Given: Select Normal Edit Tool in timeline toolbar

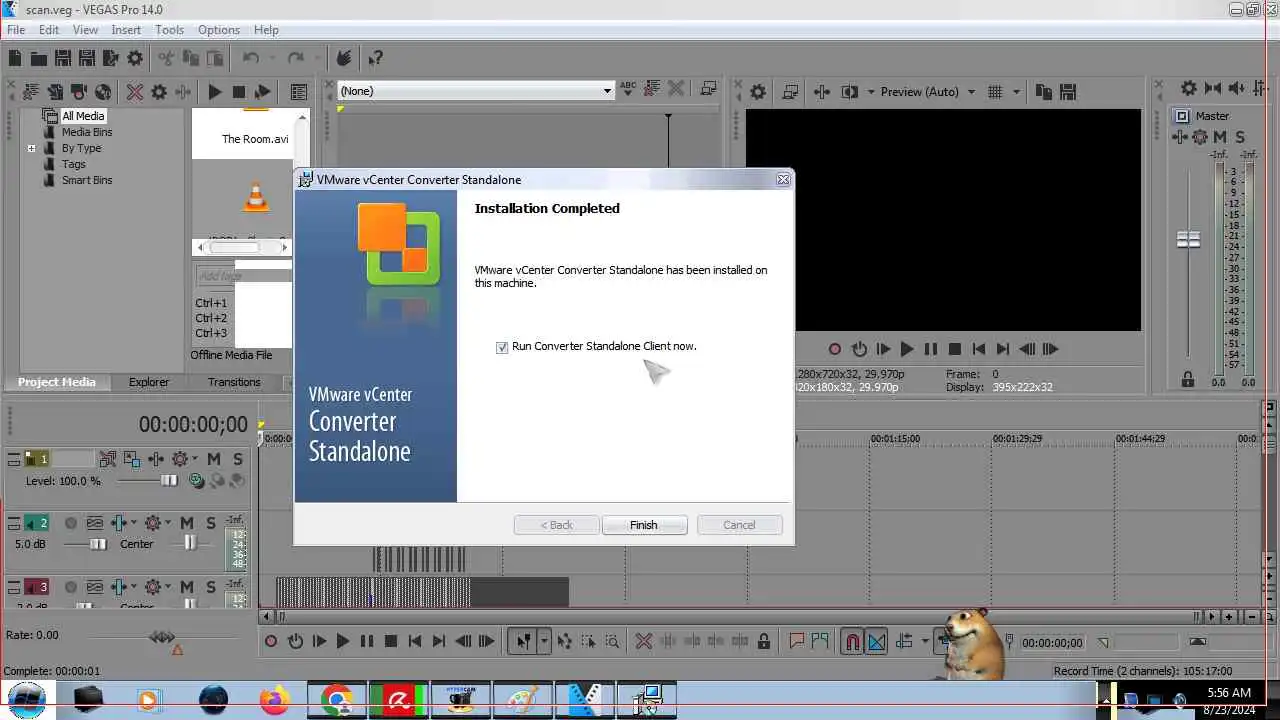Looking at the screenshot, I should tap(523, 642).
